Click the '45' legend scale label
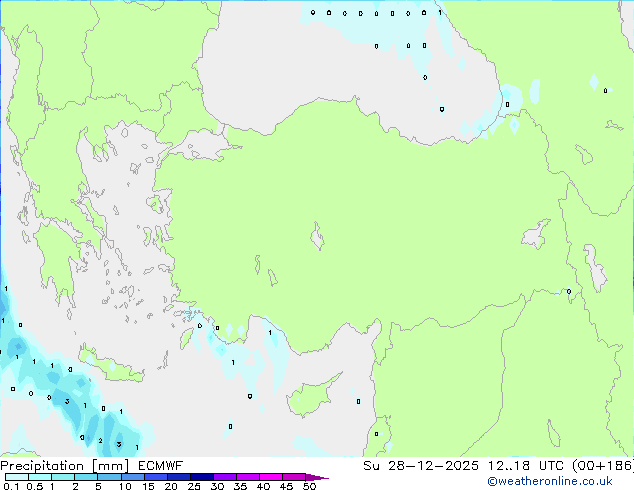Screen dimensions: 634x490 [286, 486]
